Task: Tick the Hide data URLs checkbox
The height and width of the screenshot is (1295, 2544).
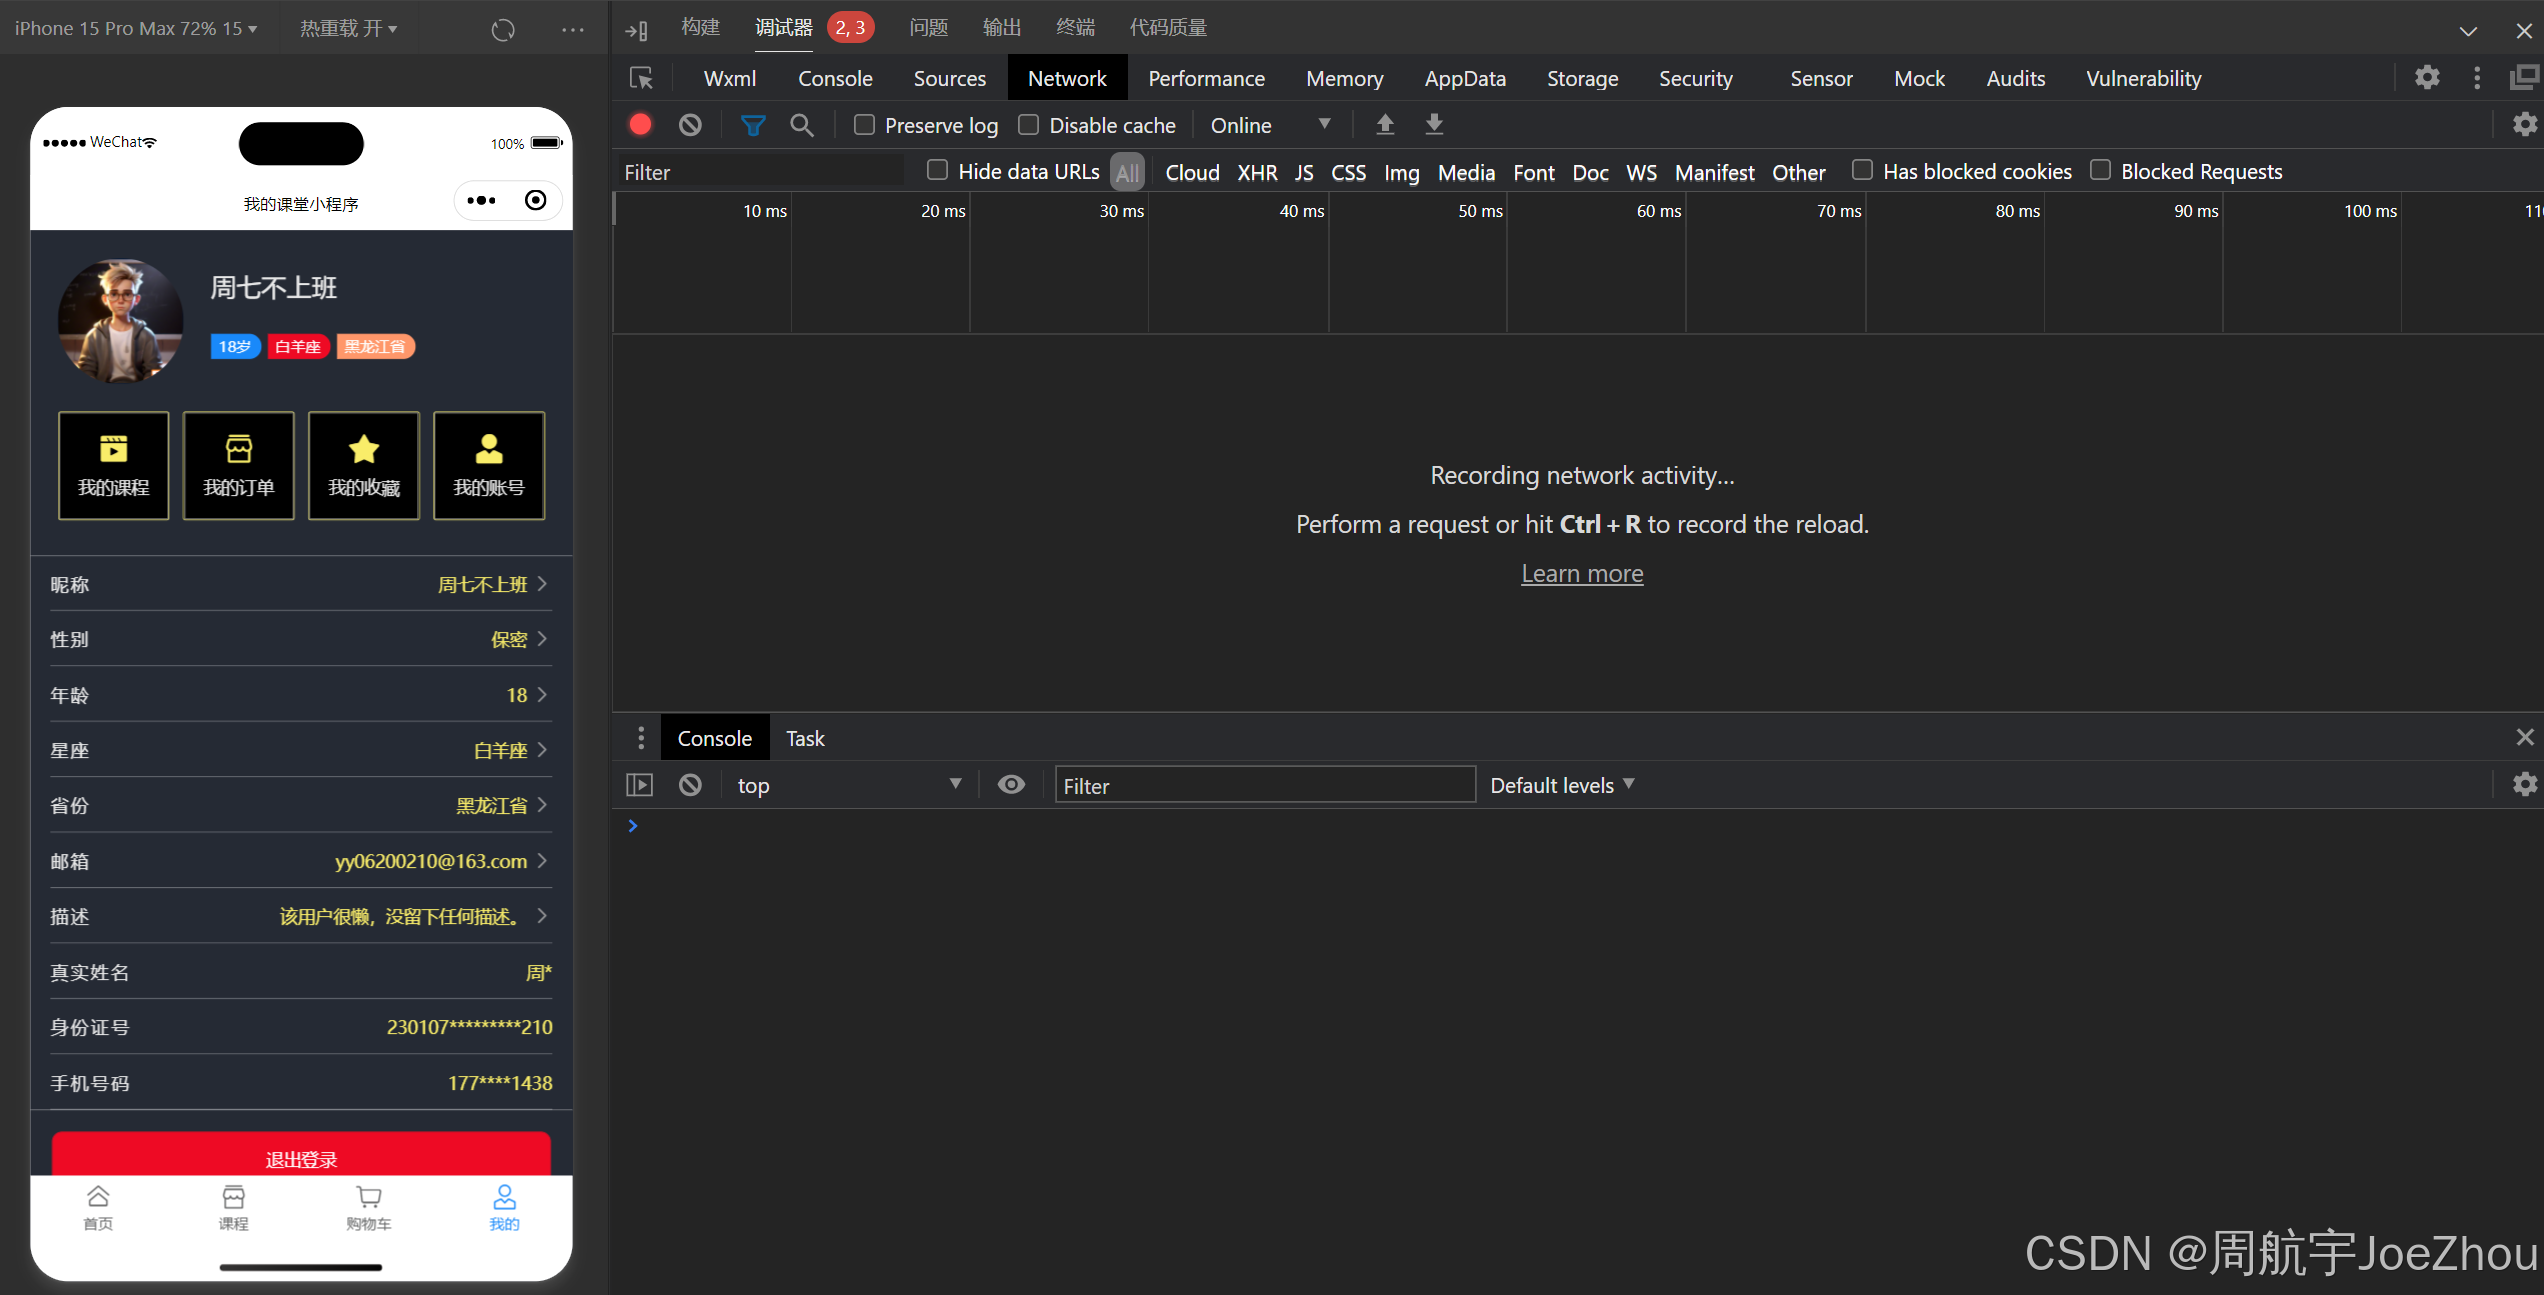Action: click(937, 171)
